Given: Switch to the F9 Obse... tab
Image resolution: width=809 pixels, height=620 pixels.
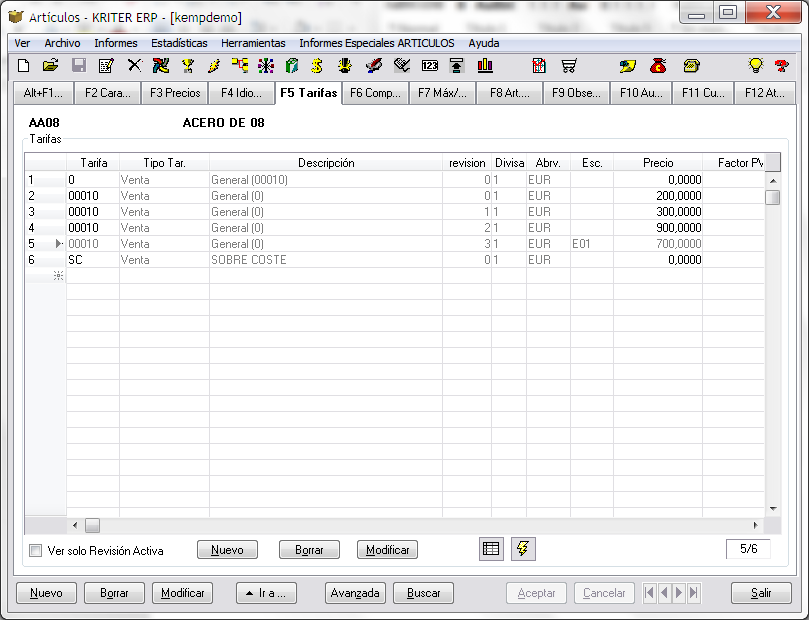Looking at the screenshot, I should pyautogui.click(x=576, y=93).
